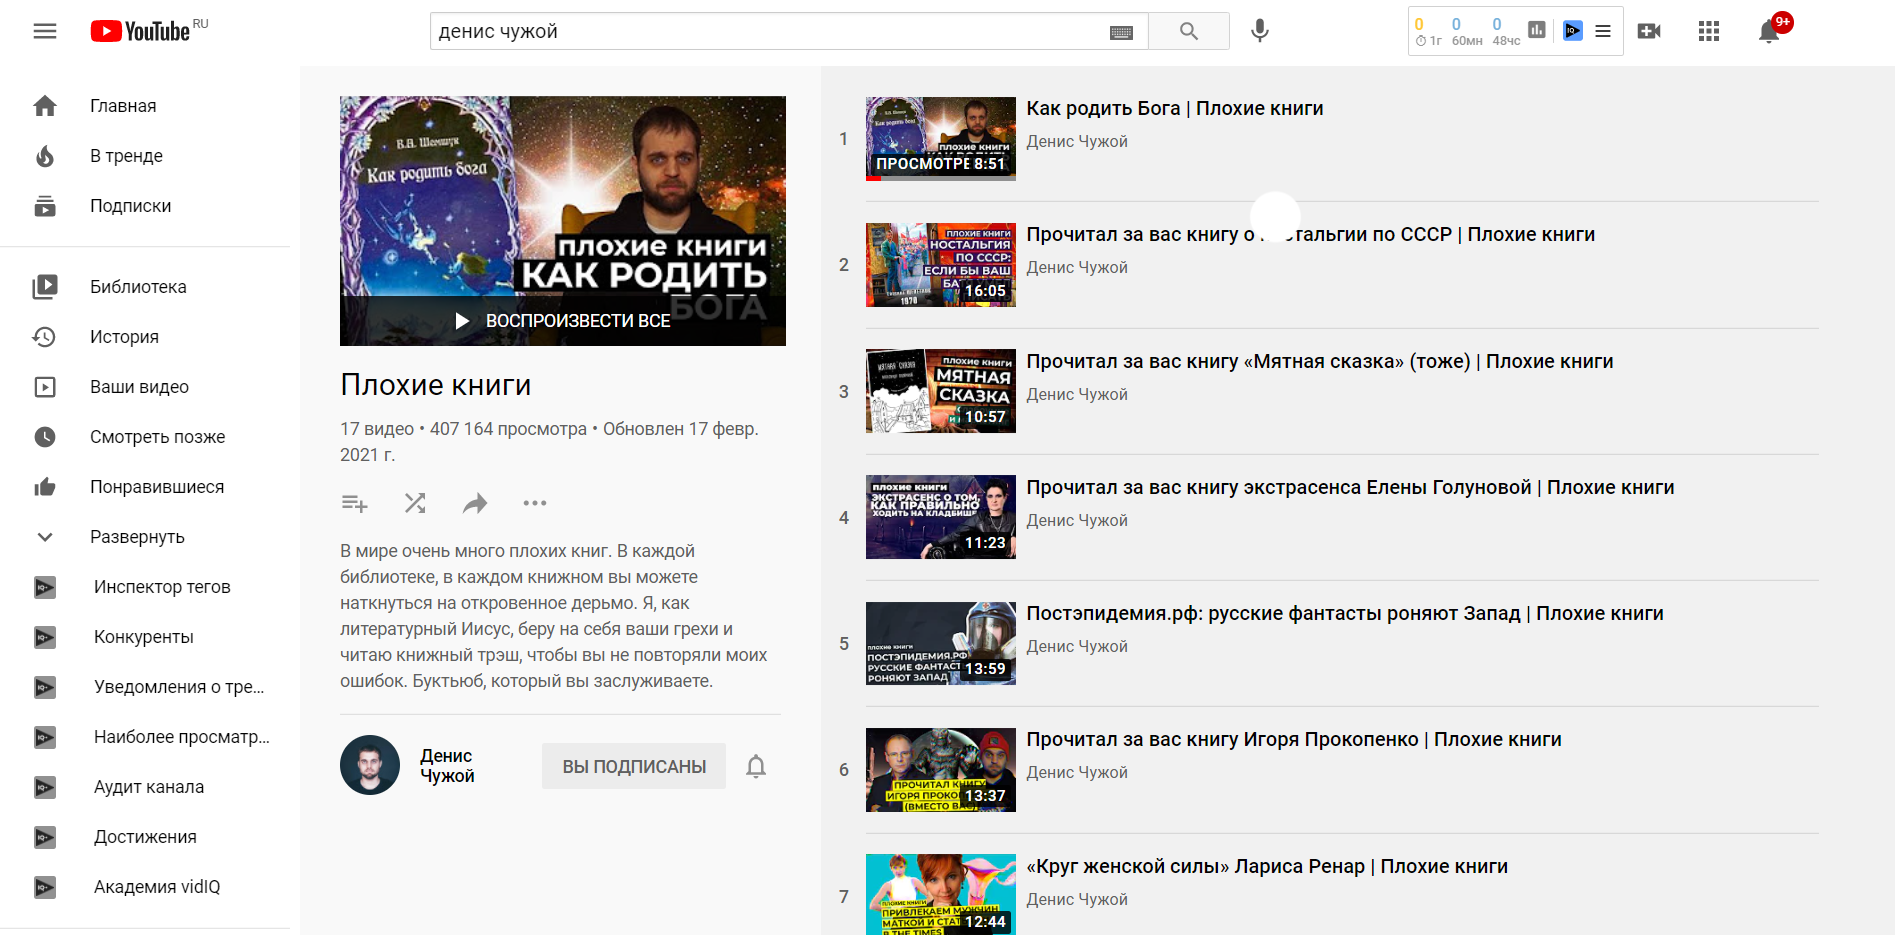Image resolution: width=1895 pixels, height=935 pixels.
Task: Open notifications bell with 9+ badge
Action: point(1770,31)
